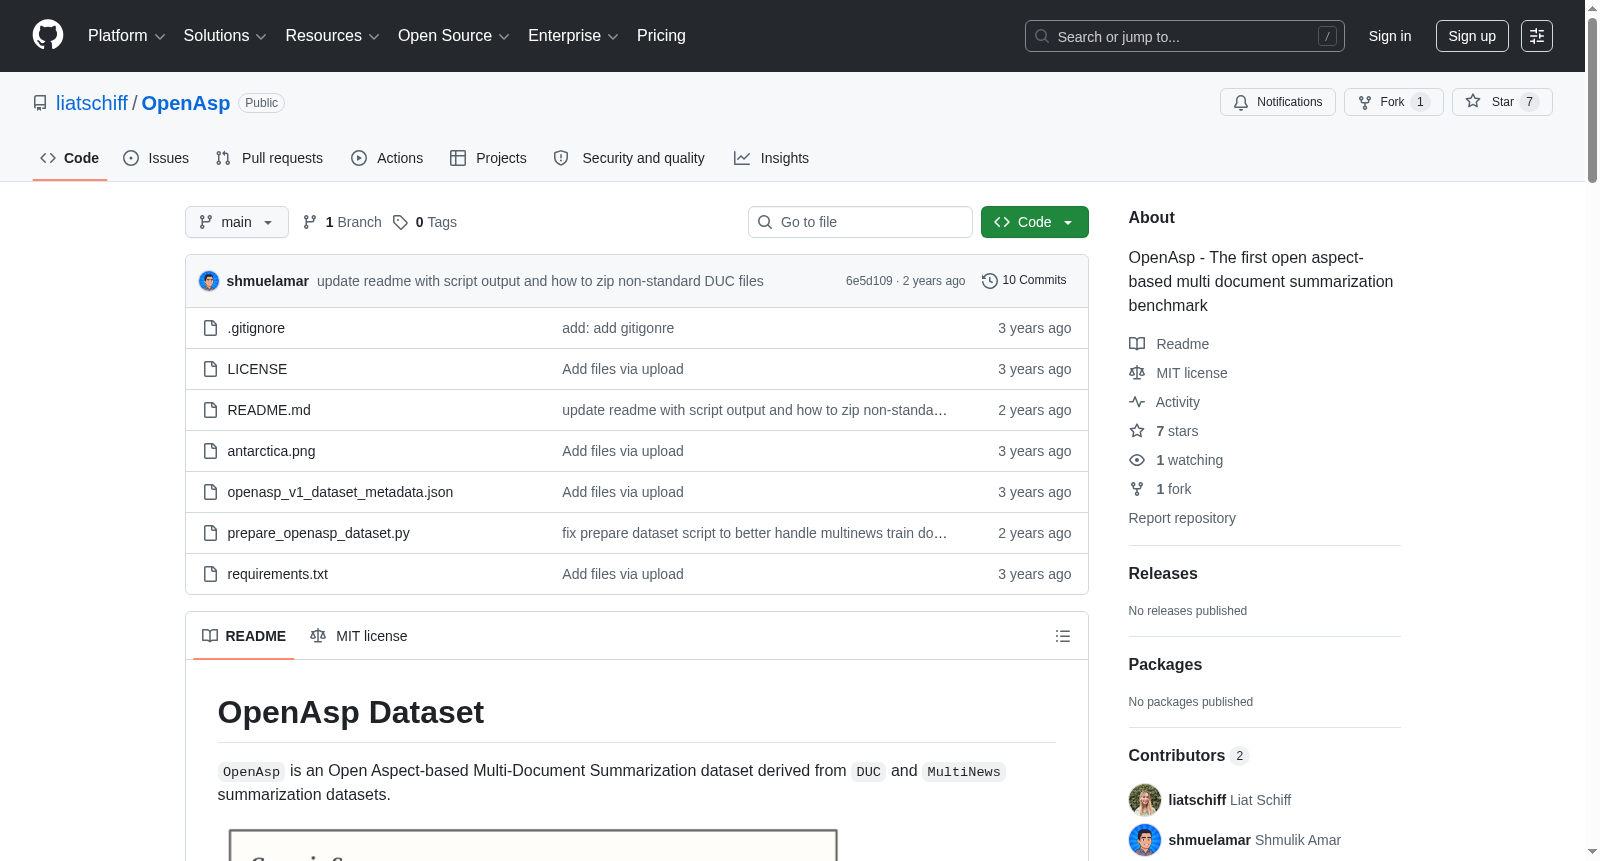Click the search magnifier icon in header
This screenshot has width=1600, height=861.
click(x=1042, y=36)
